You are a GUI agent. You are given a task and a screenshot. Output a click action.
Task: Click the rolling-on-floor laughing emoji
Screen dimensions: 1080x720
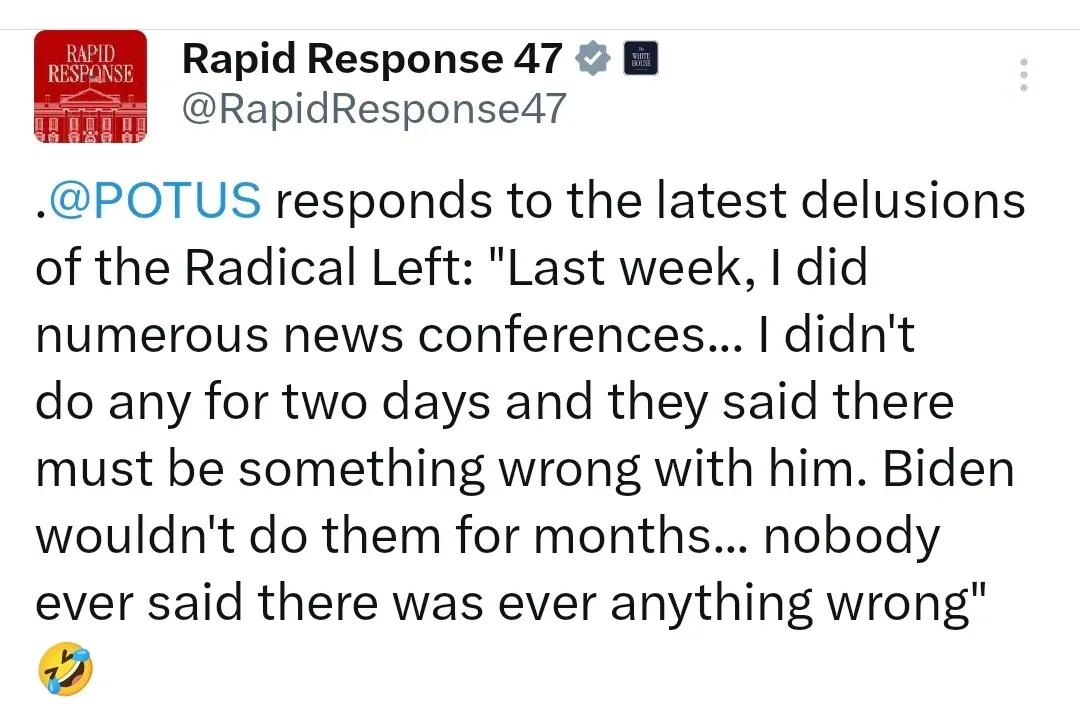[65, 668]
